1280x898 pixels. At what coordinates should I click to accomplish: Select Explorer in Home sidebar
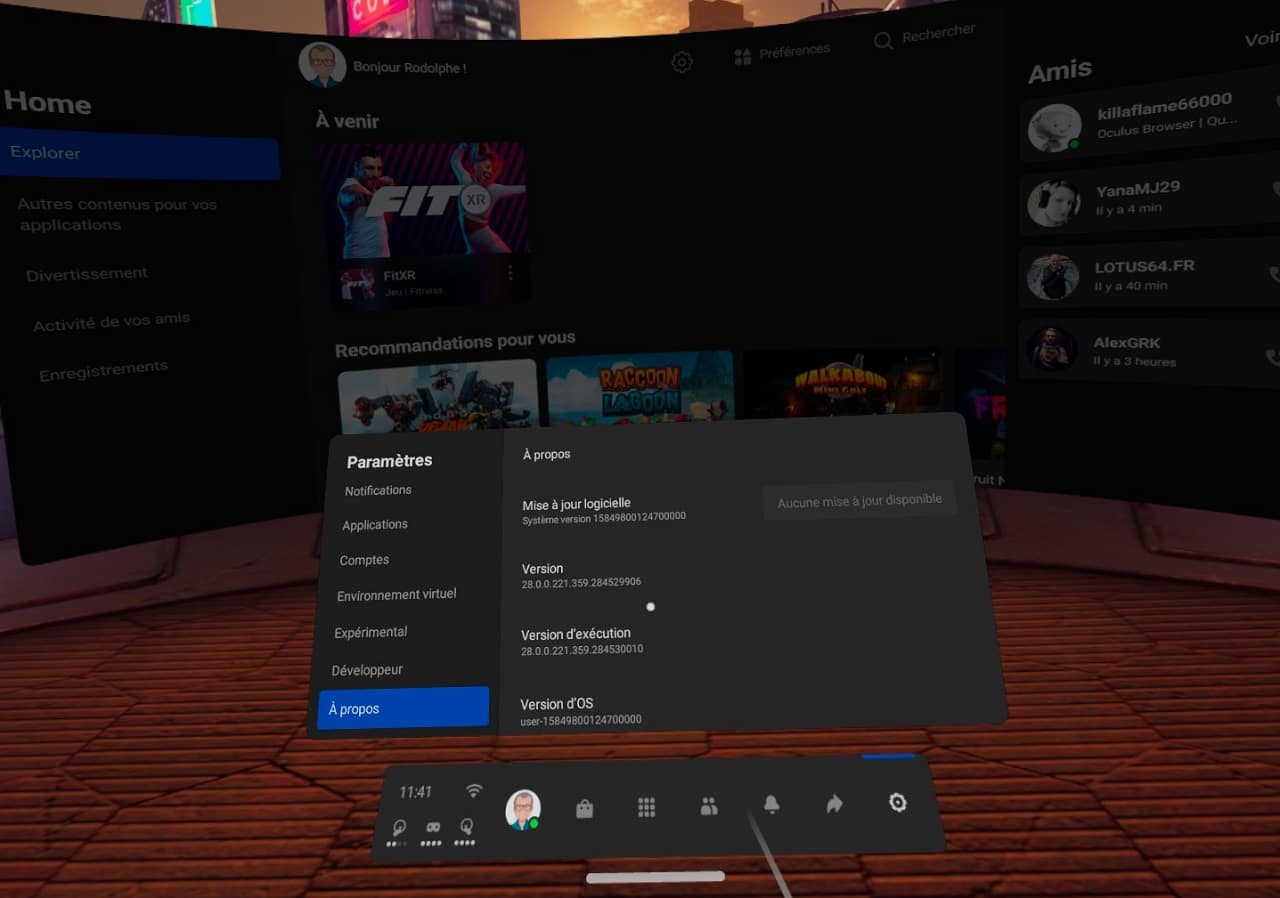pos(139,154)
